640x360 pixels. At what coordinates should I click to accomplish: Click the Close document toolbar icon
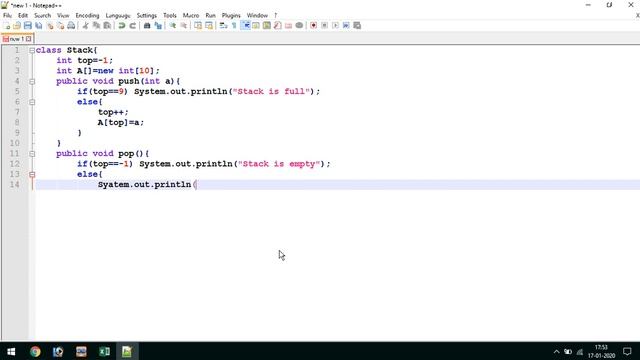pos(50,26)
